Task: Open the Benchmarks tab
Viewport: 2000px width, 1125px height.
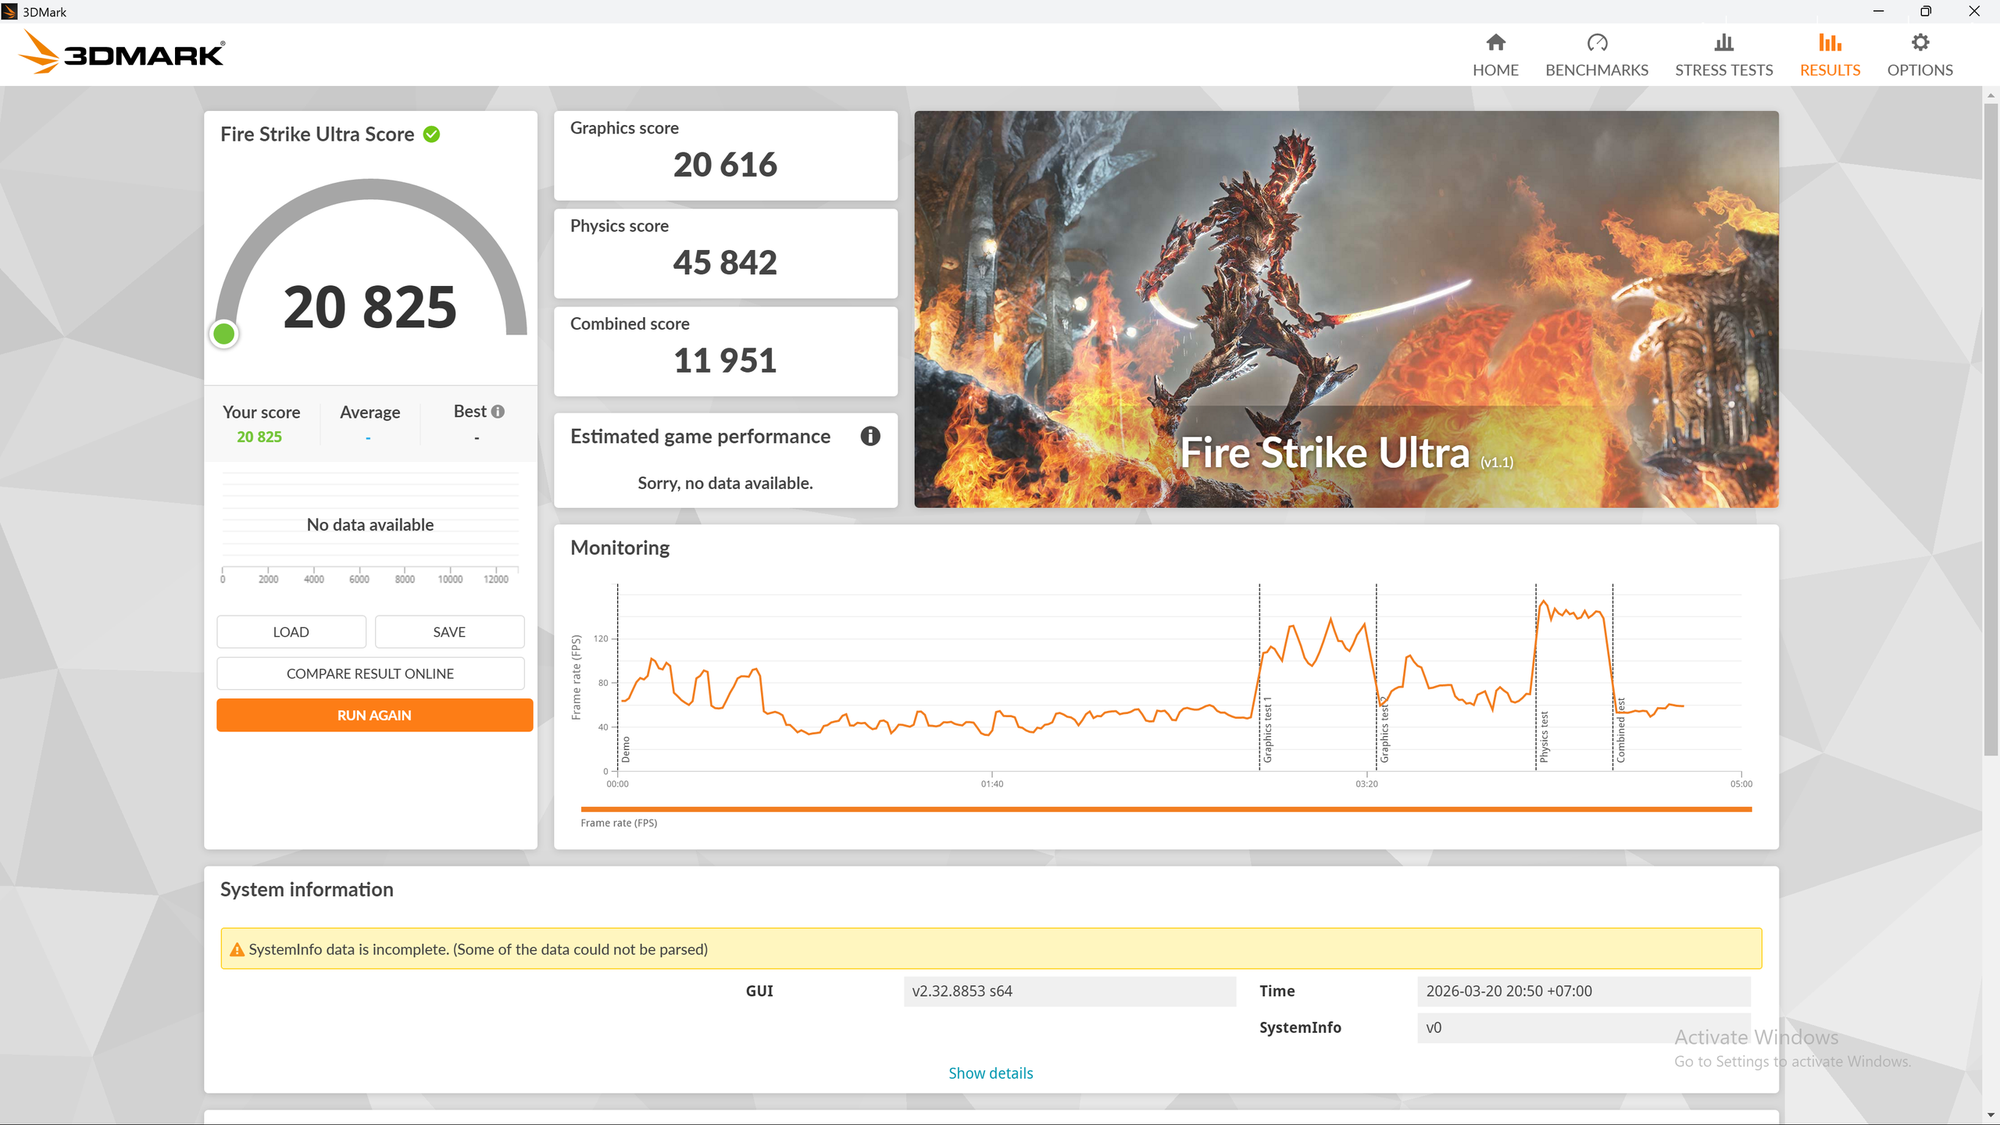Action: click(x=1596, y=53)
